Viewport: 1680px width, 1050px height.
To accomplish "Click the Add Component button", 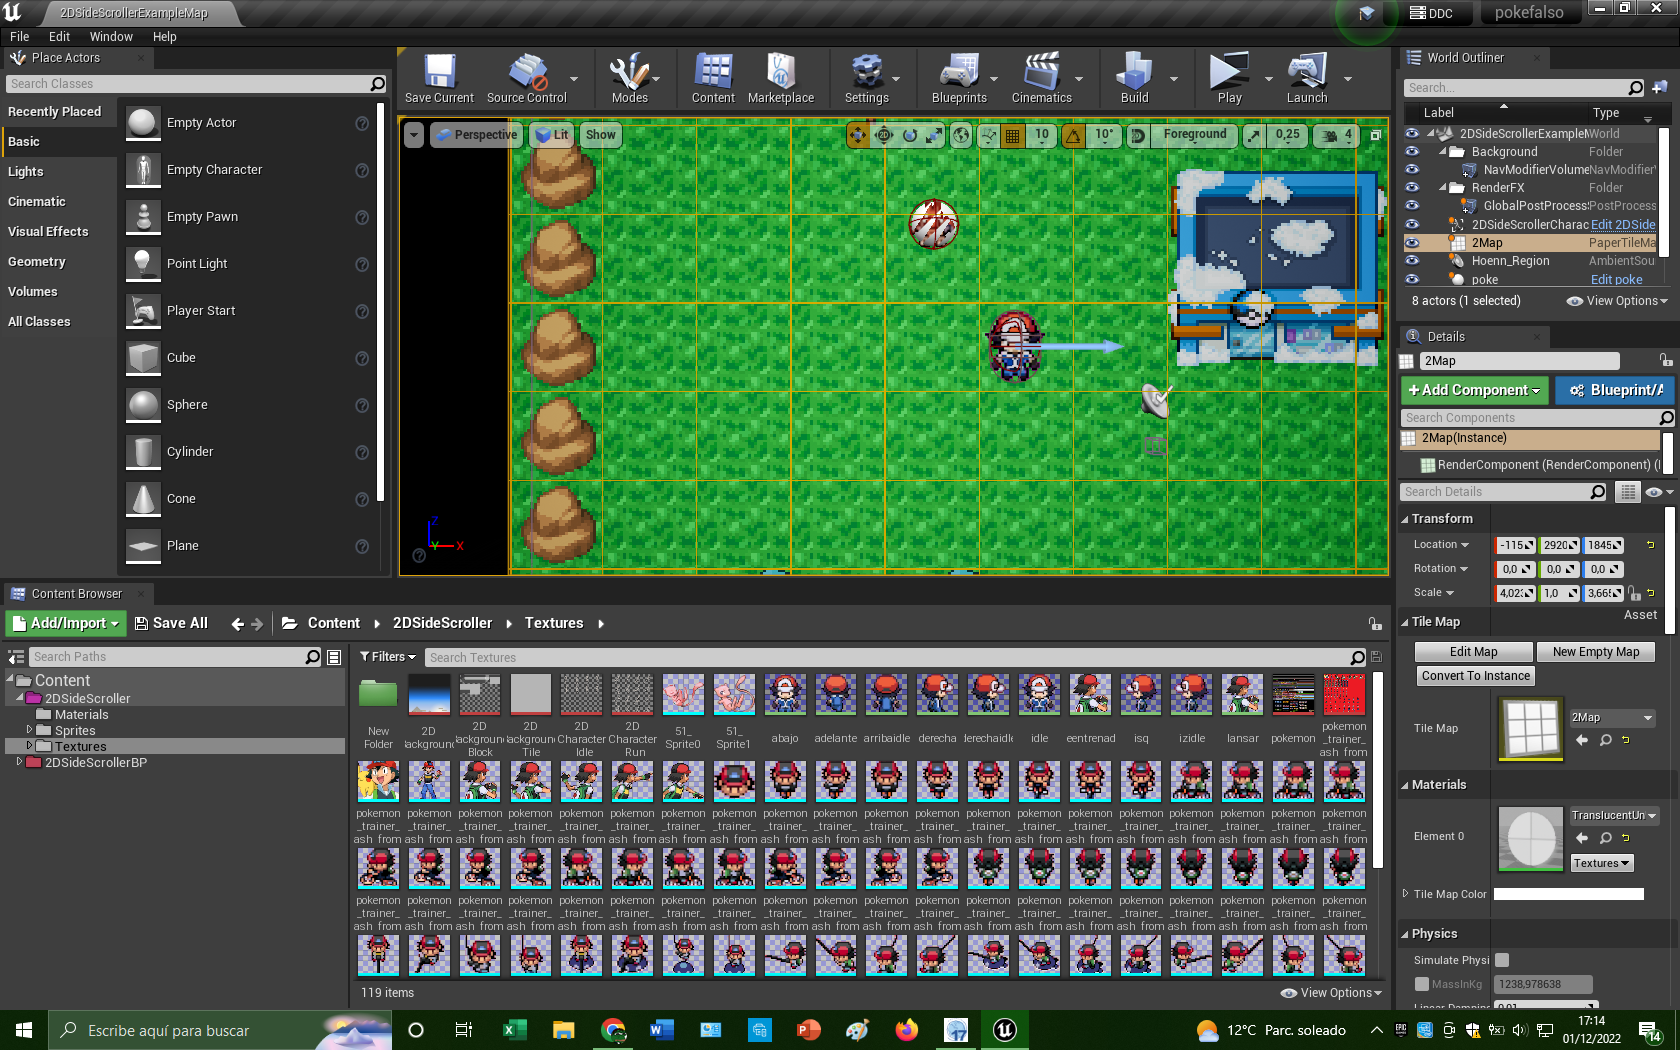I will point(1475,390).
